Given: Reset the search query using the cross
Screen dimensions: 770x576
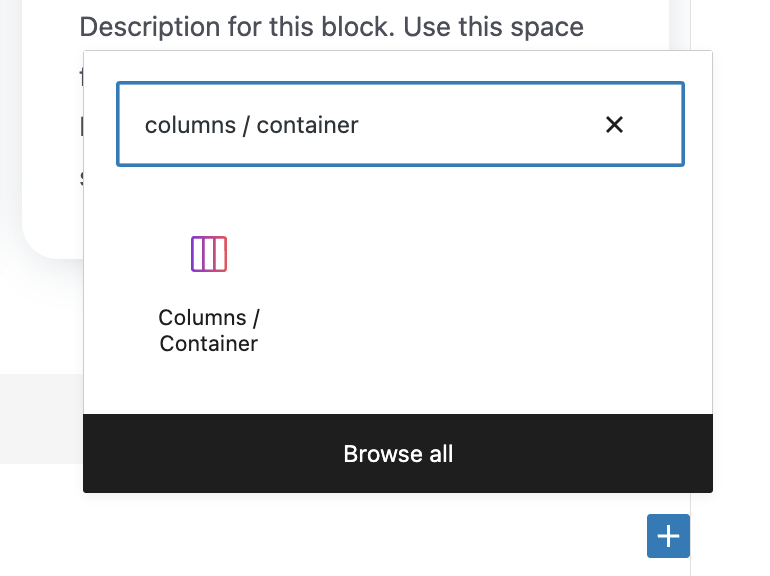Looking at the screenshot, I should tap(614, 125).
